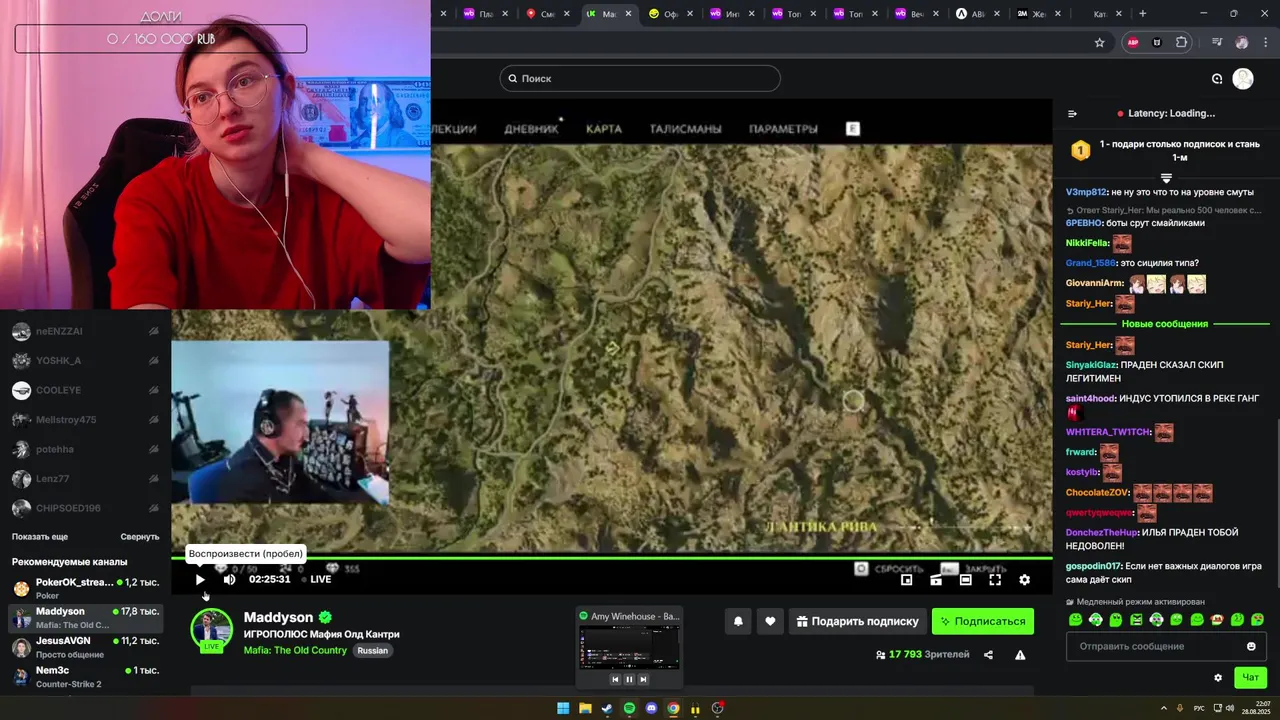Screen dimensions: 1280x720
Task: Open offline channel COOLEYE in sidebar
Action: point(86,390)
